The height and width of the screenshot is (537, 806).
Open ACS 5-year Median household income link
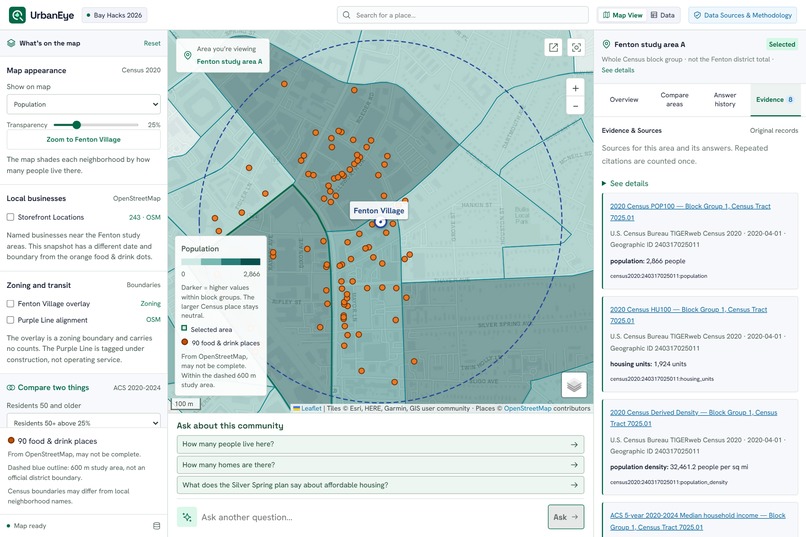tap(698, 521)
